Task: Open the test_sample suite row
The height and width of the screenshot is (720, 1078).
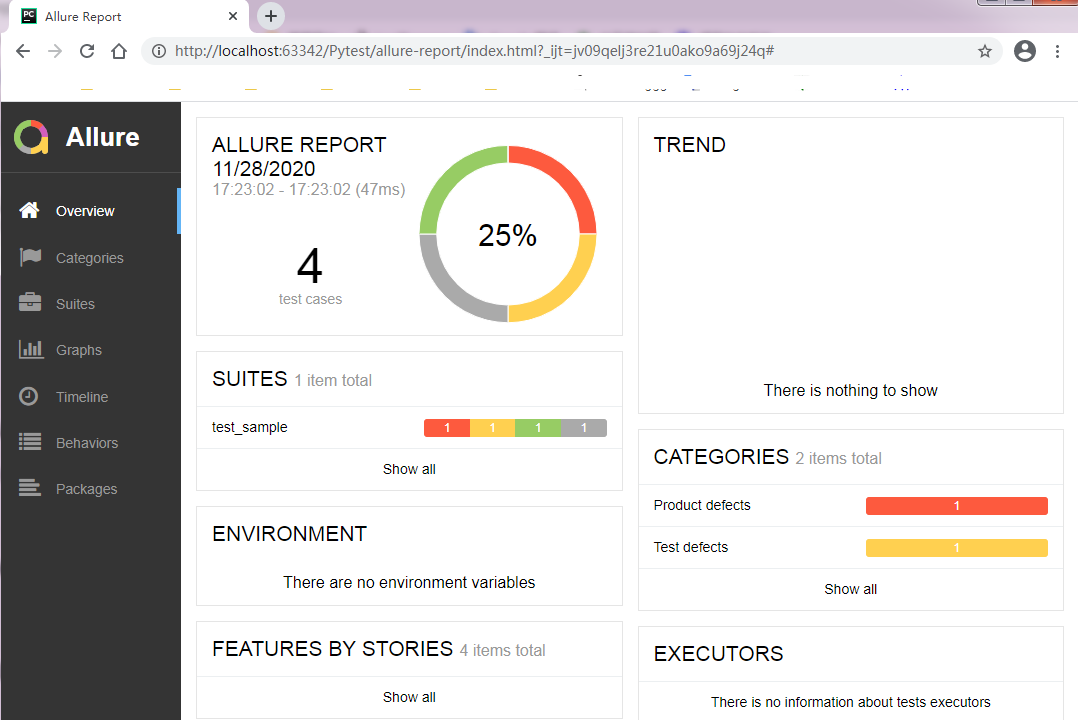Action: 409,428
